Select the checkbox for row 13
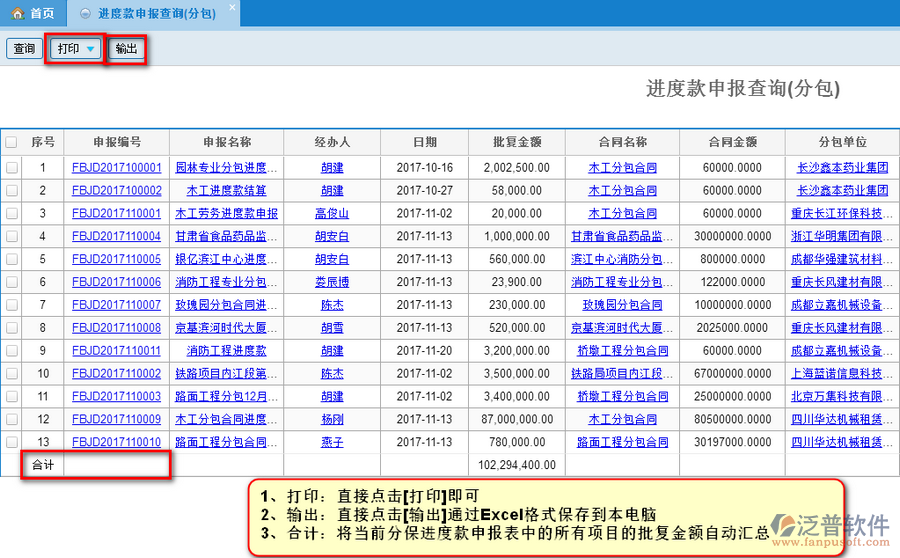The image size is (900, 558). [x=11, y=442]
